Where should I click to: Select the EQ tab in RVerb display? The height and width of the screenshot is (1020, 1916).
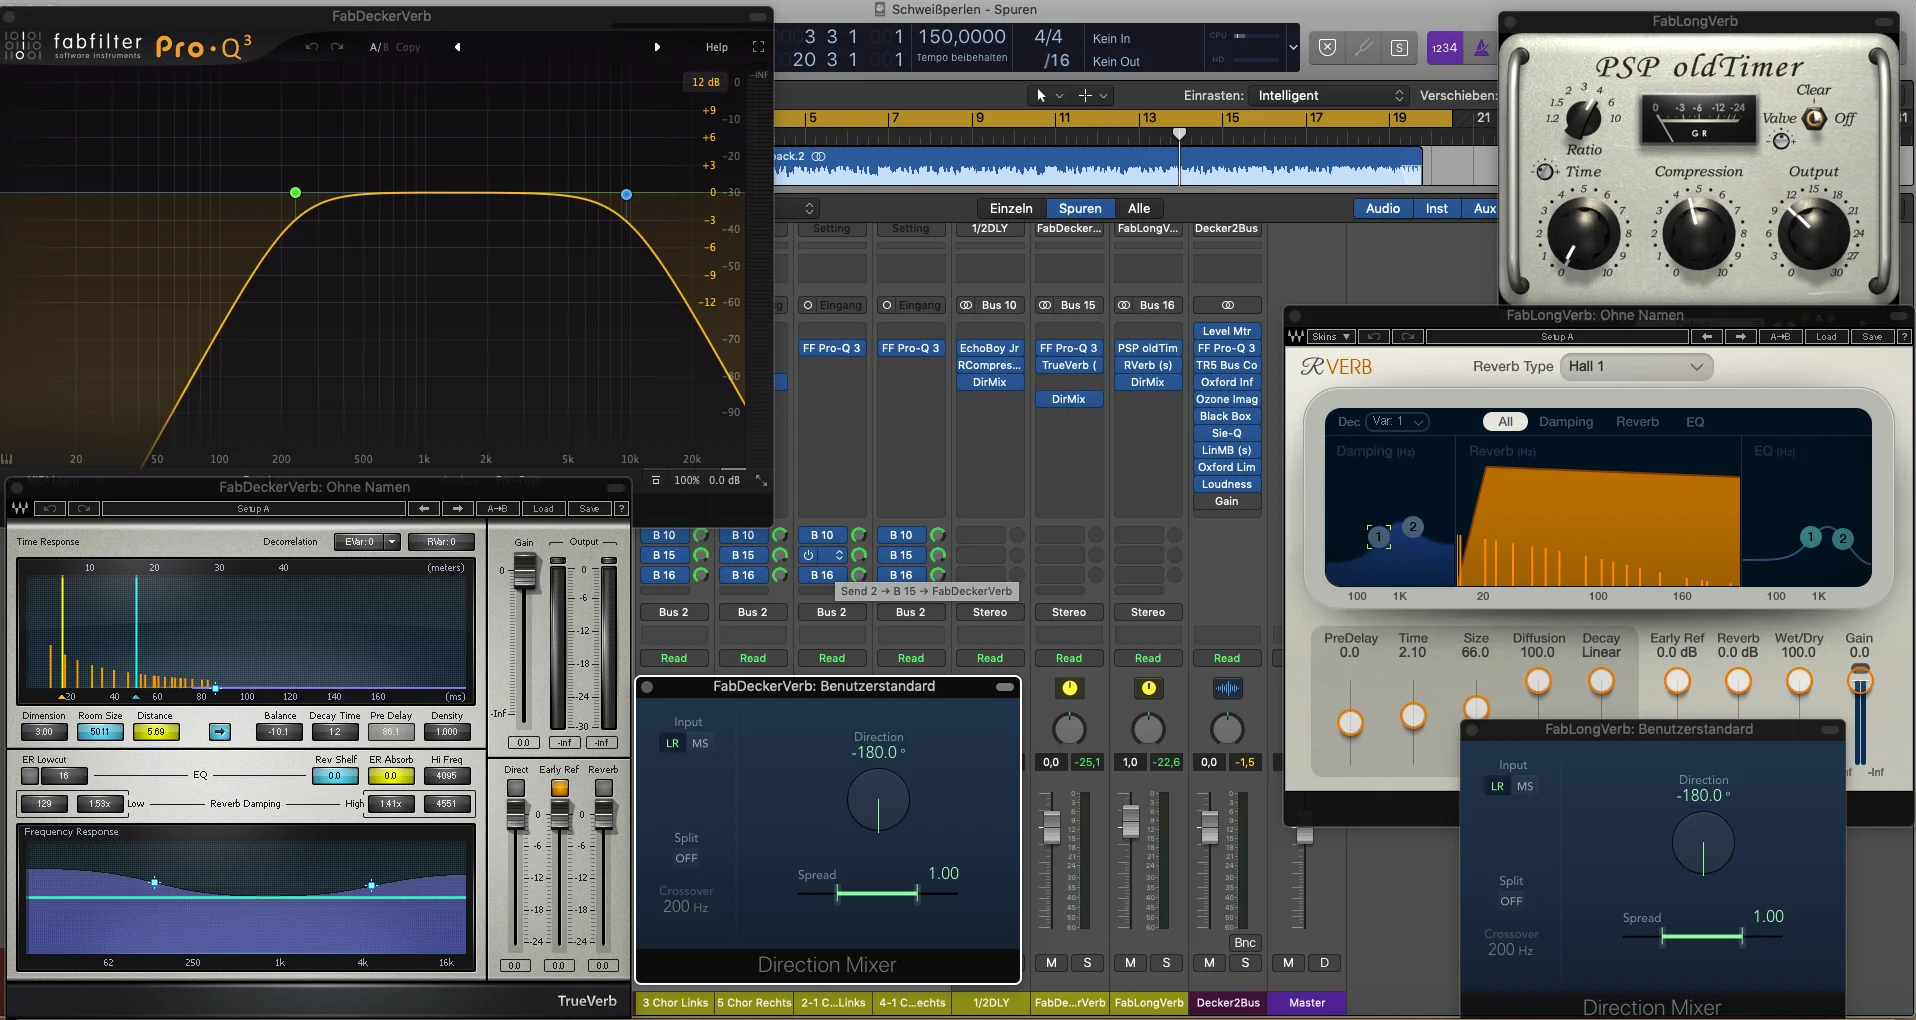pyautogui.click(x=1695, y=422)
